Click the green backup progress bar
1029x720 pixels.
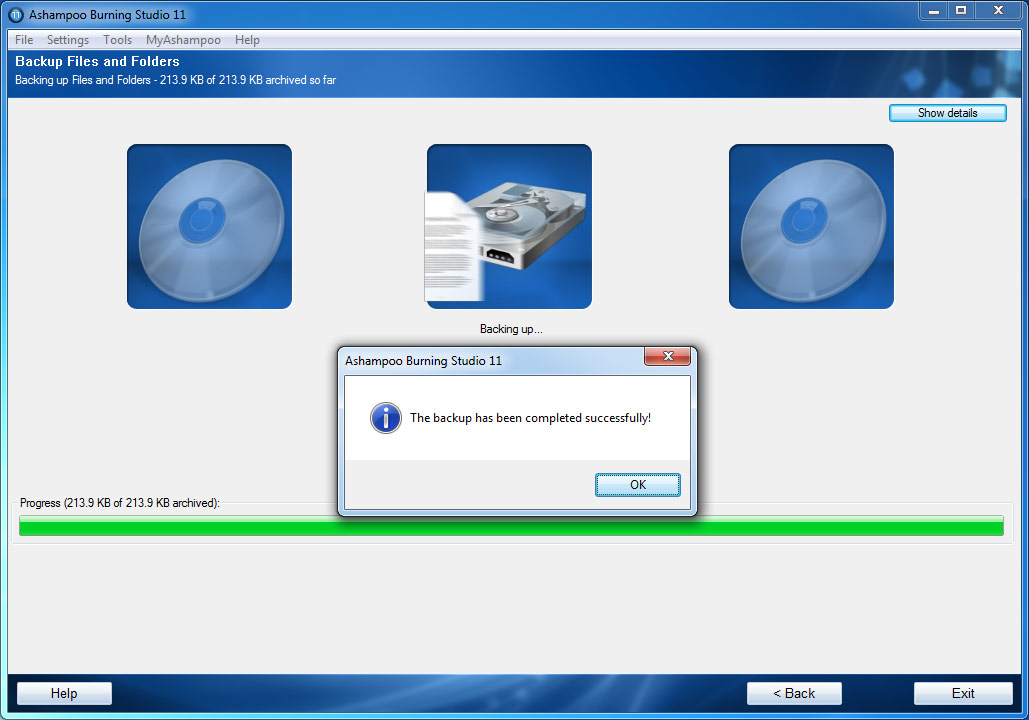[511, 526]
